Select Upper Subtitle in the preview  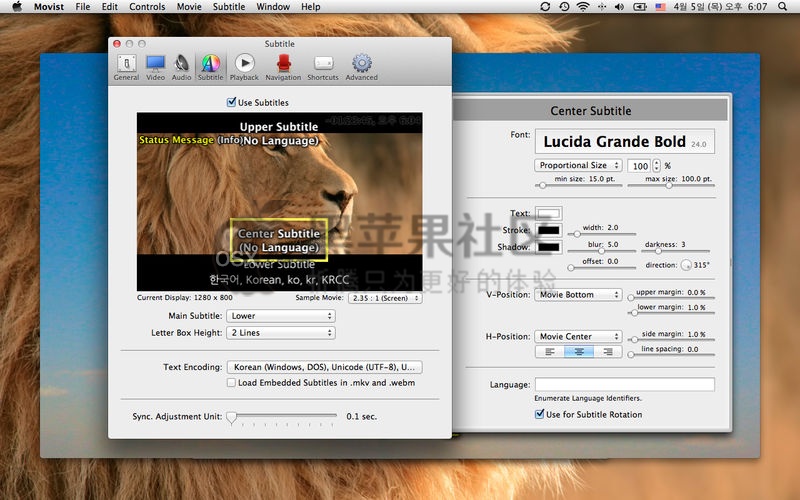(x=279, y=127)
